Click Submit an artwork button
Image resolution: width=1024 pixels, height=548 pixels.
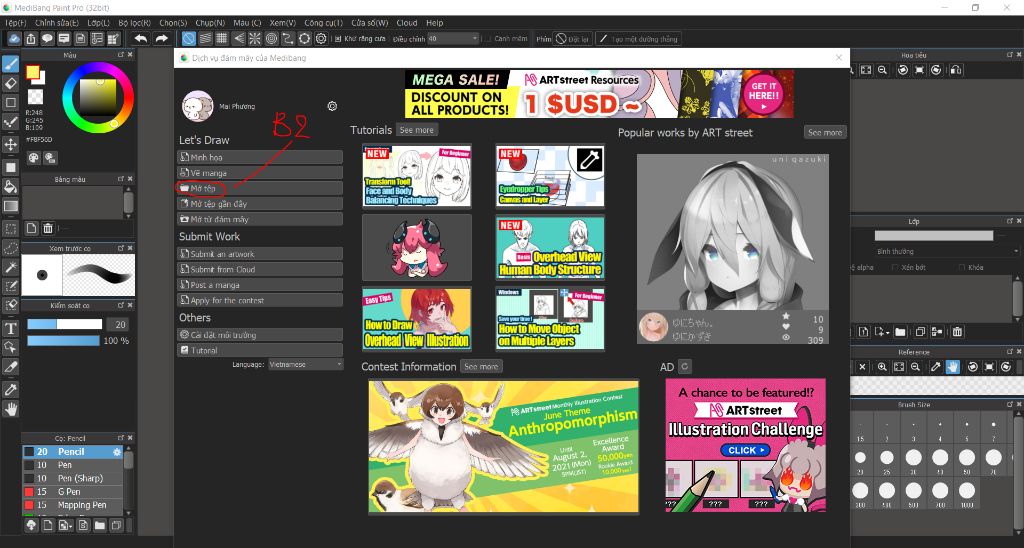coord(260,254)
